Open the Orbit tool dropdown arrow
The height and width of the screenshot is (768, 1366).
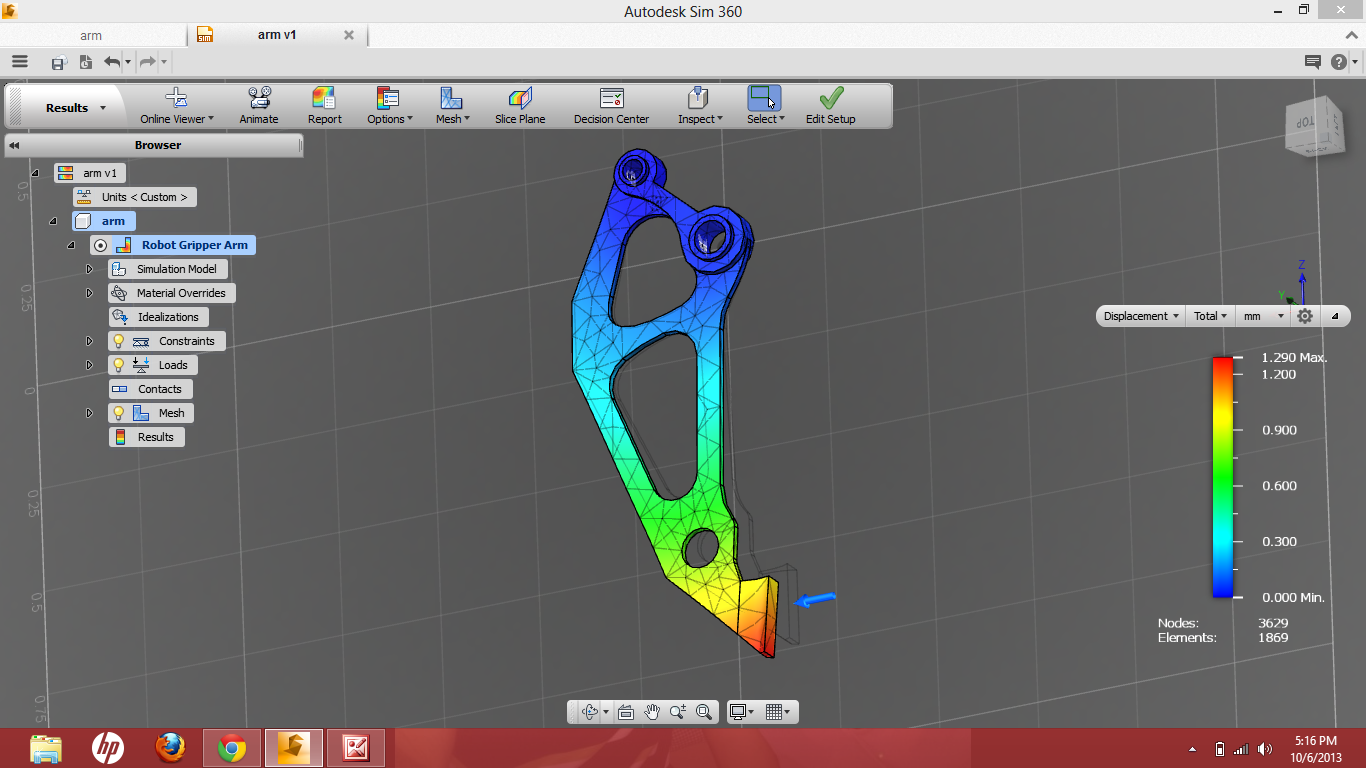point(606,713)
